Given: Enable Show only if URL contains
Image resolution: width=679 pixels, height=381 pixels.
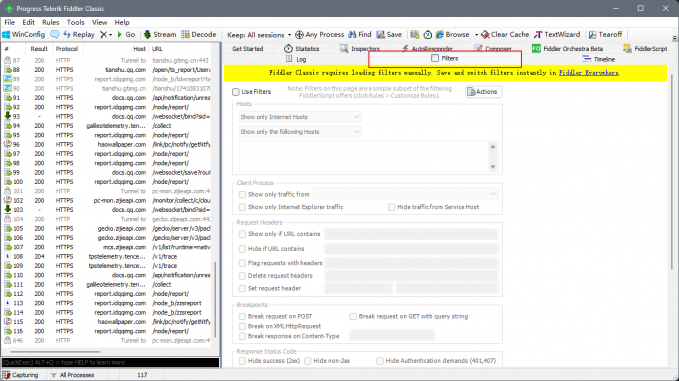Looking at the screenshot, I should pos(242,234).
